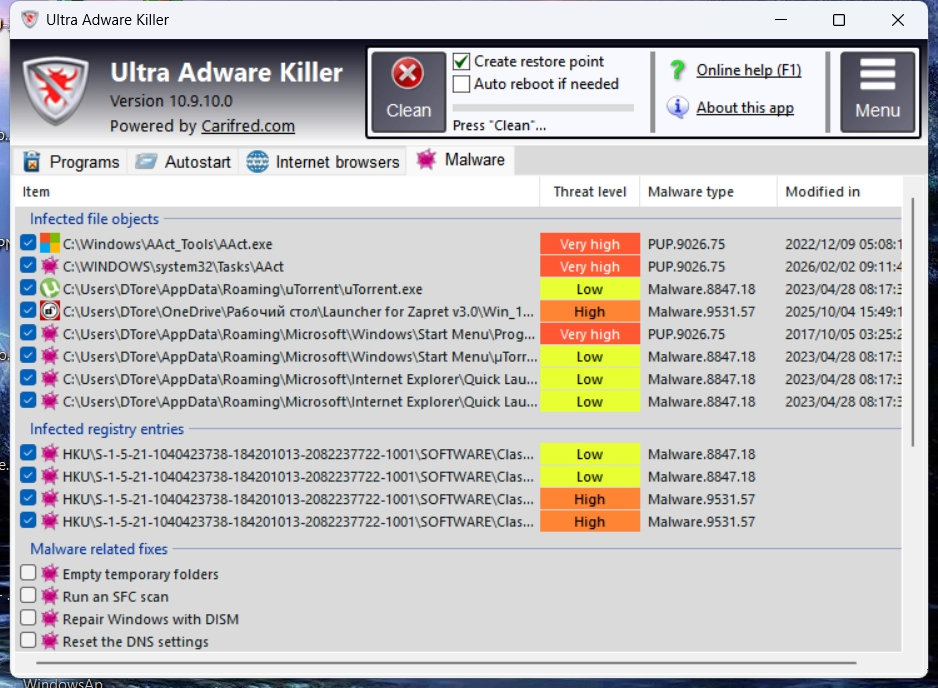This screenshot has width=938, height=688.
Task: Check Reset the DNS settings option
Action: pyautogui.click(x=28, y=641)
